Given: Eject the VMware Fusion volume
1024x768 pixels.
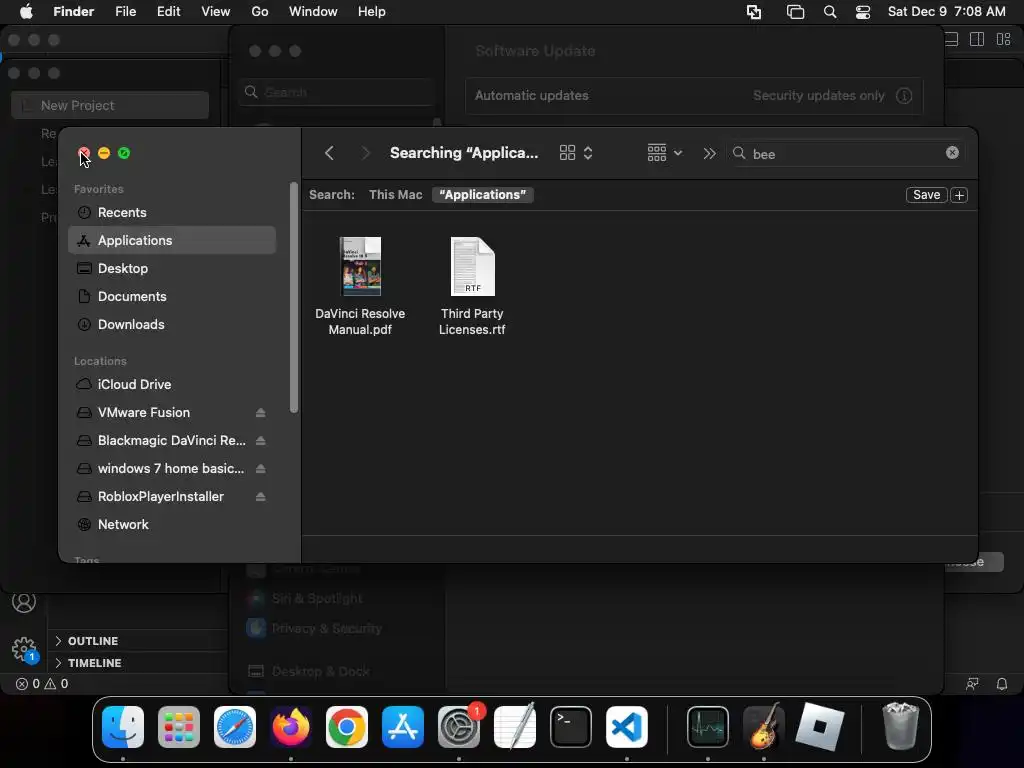Looking at the screenshot, I should click(x=261, y=413).
